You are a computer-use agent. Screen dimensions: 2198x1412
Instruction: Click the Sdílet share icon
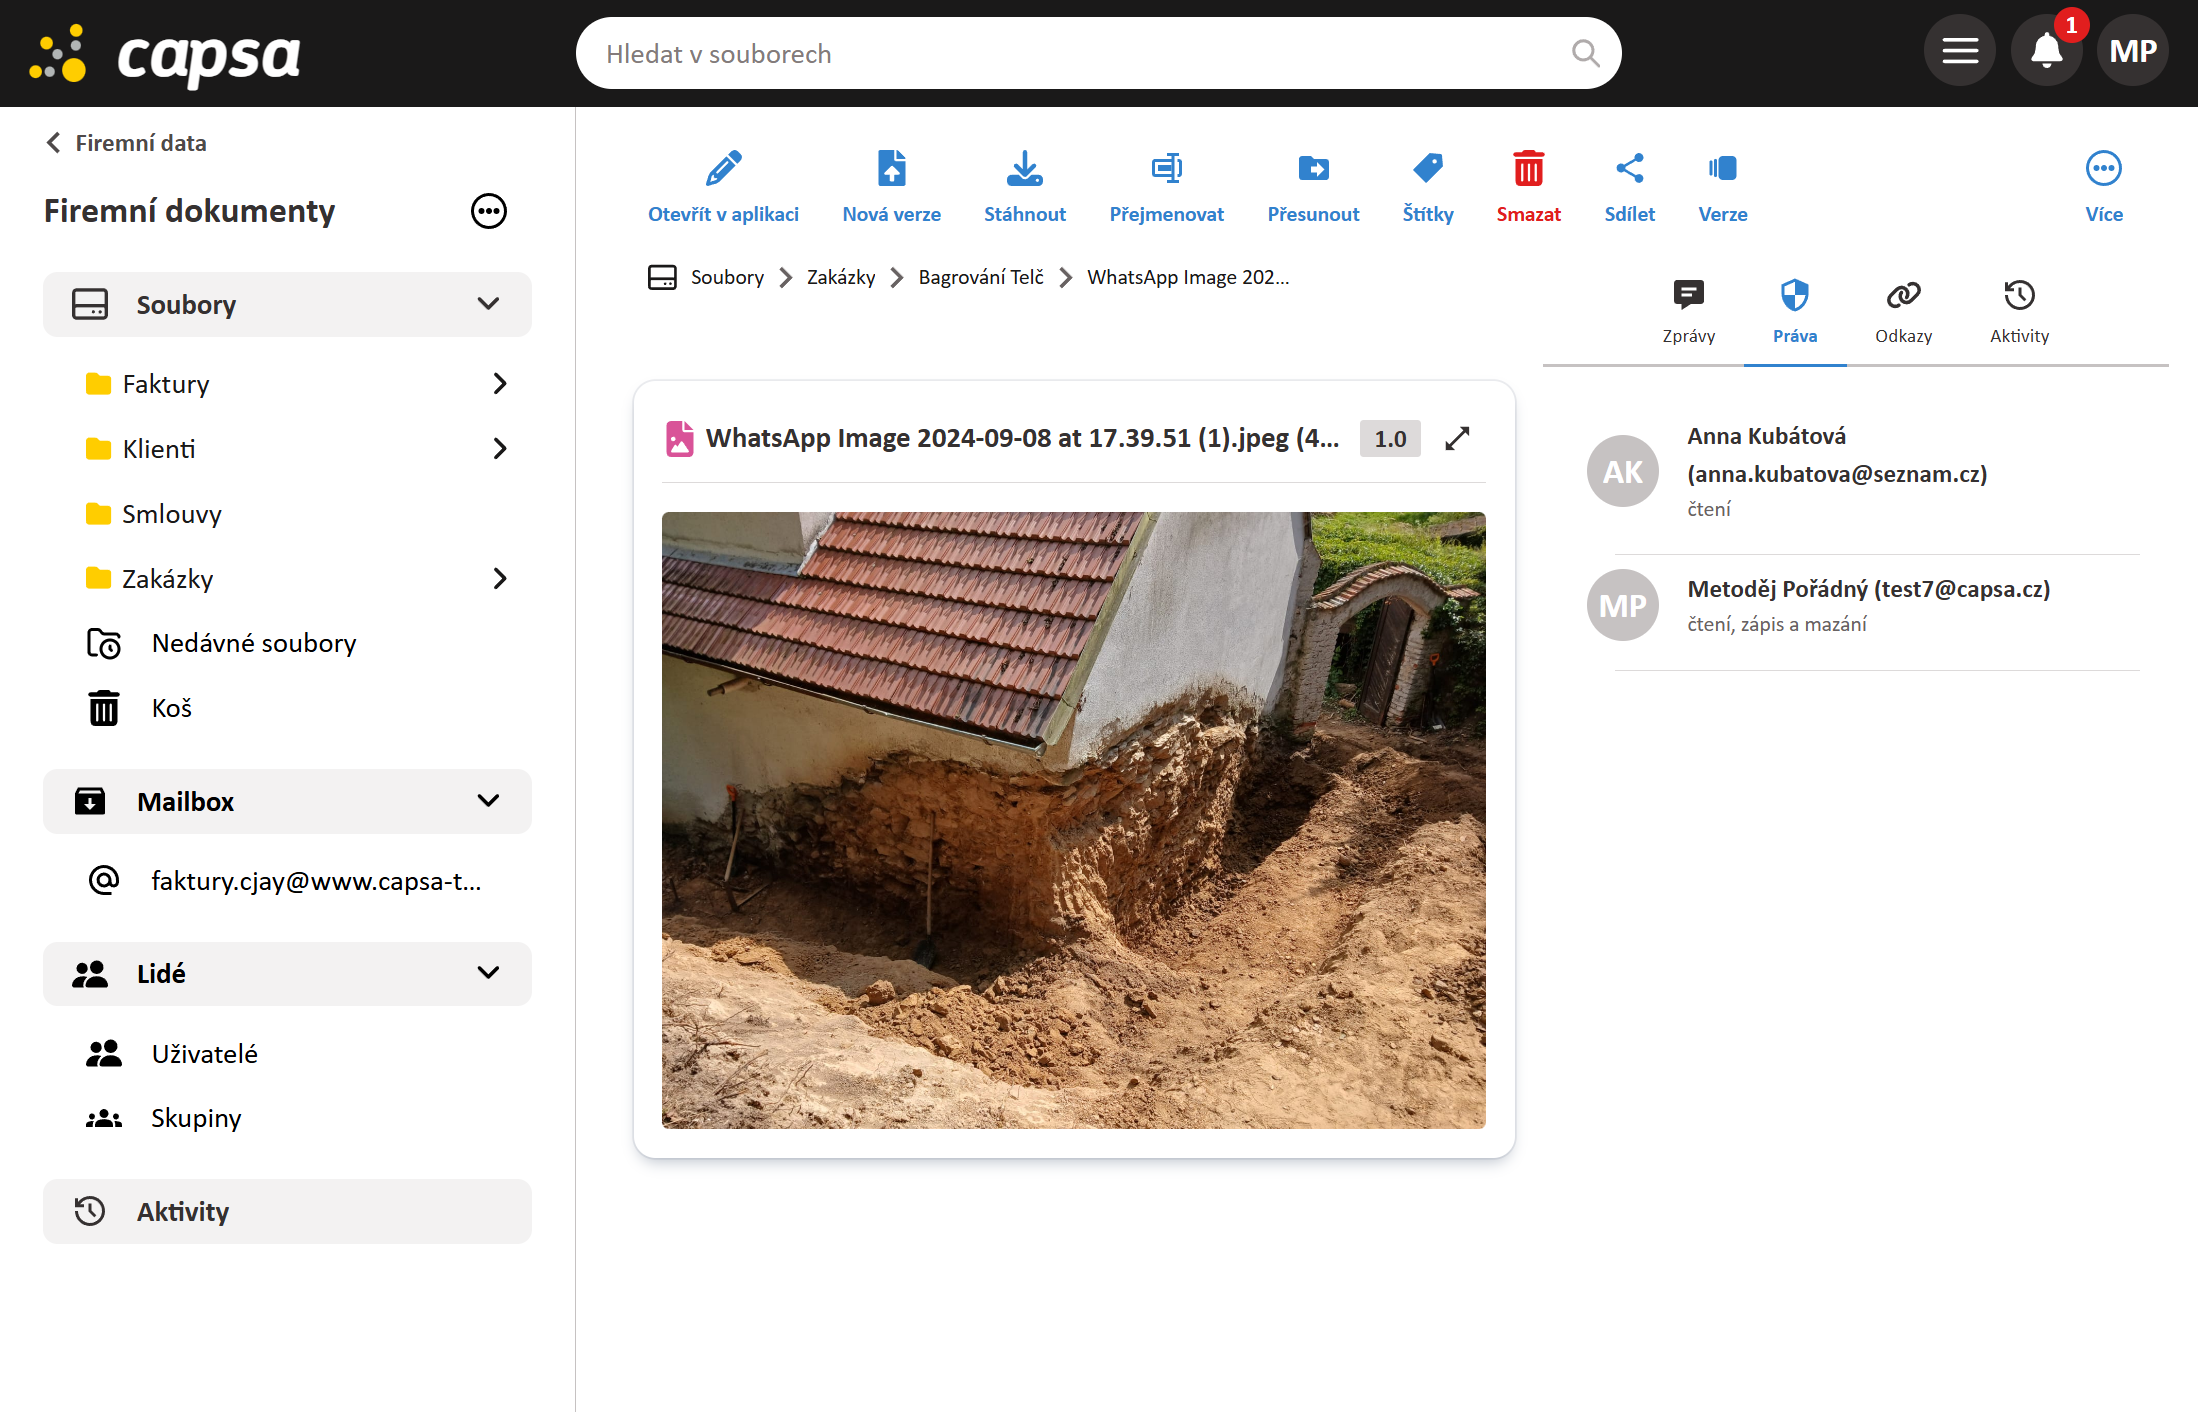point(1629,170)
